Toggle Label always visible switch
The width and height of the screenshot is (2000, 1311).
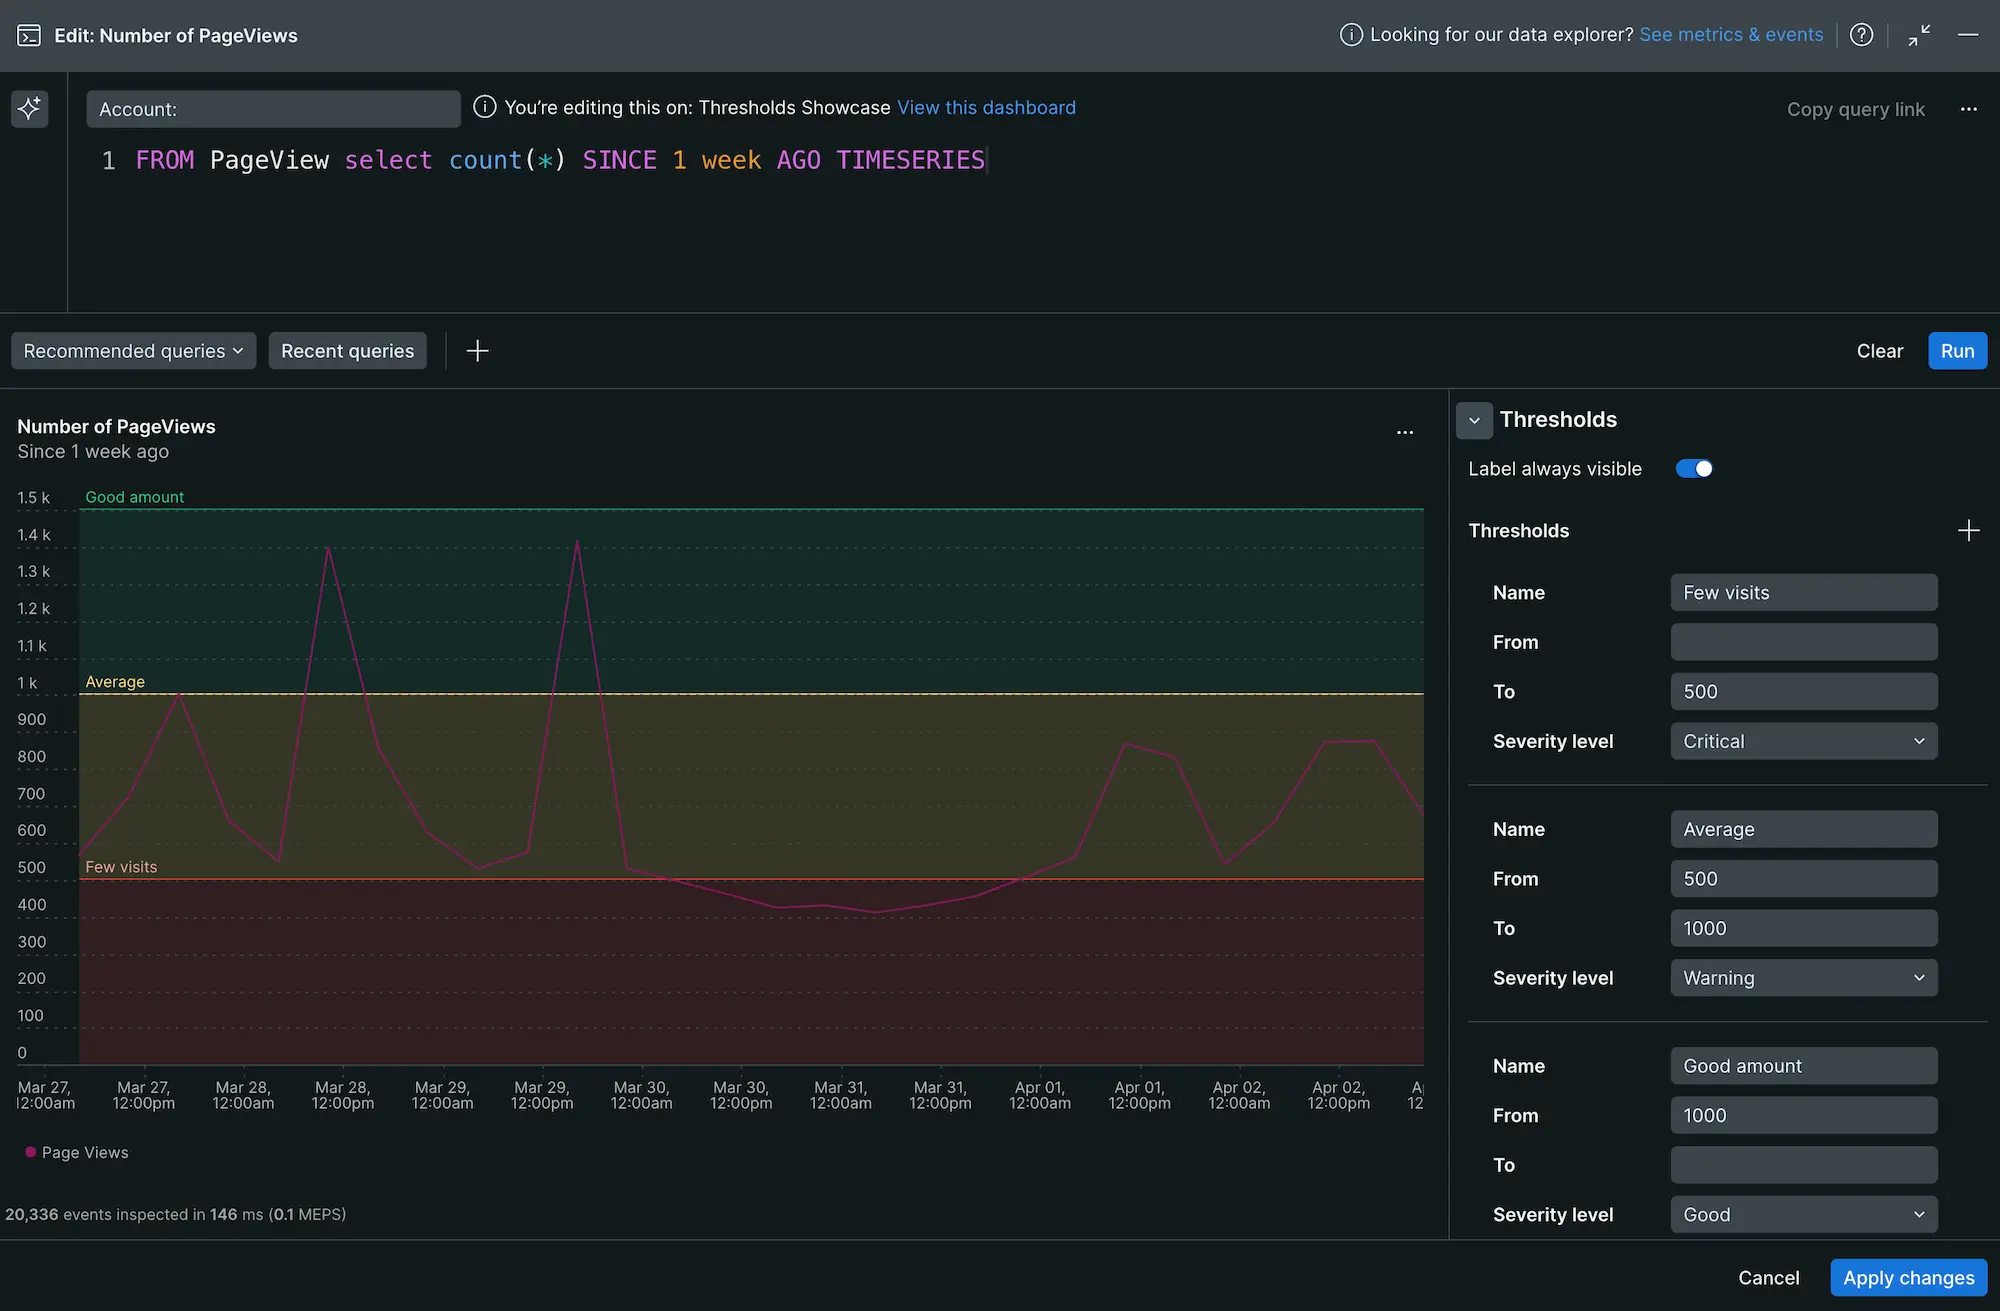[1694, 469]
